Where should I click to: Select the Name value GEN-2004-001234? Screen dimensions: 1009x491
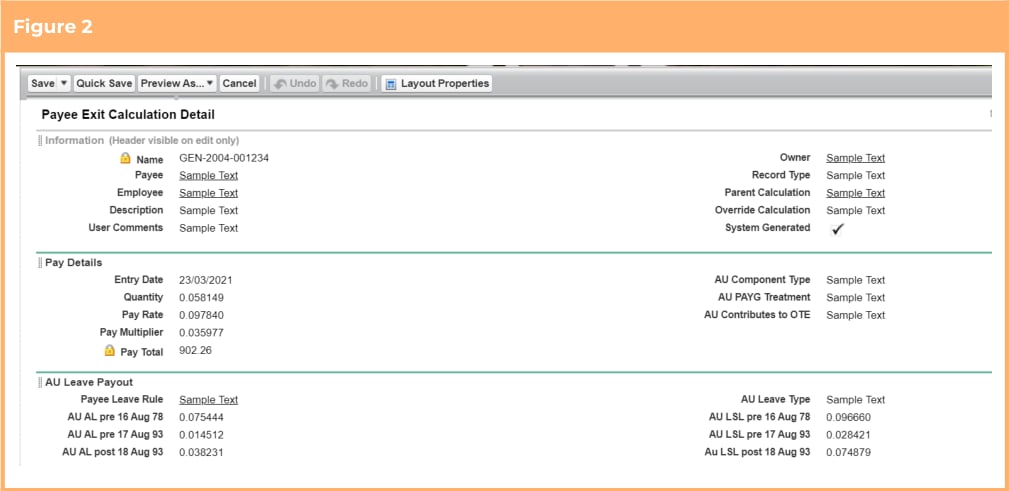tap(224, 158)
